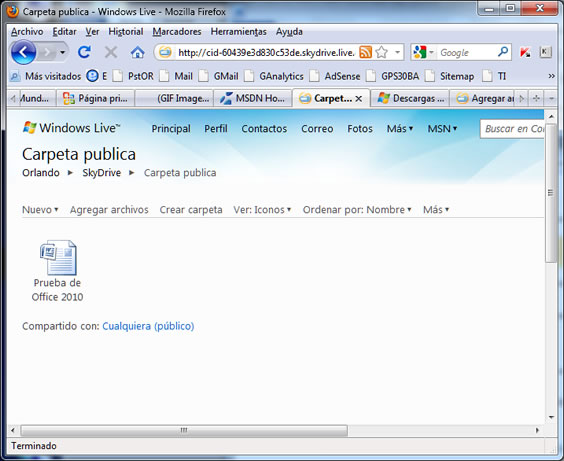564x461 pixels.
Task: Click the Windows Live logo
Action: pos(71,128)
